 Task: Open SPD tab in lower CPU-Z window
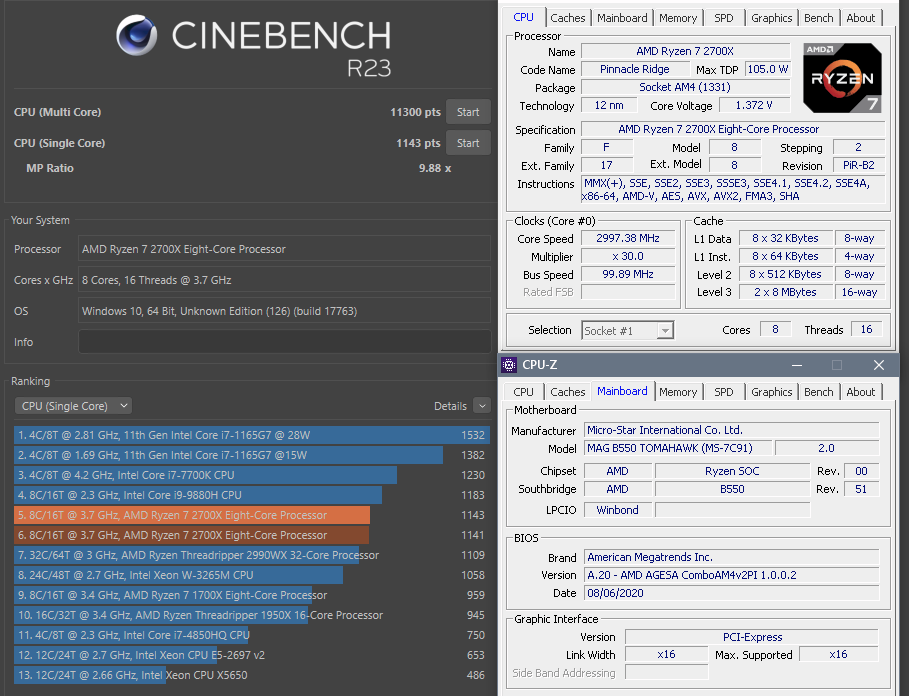[x=723, y=392]
